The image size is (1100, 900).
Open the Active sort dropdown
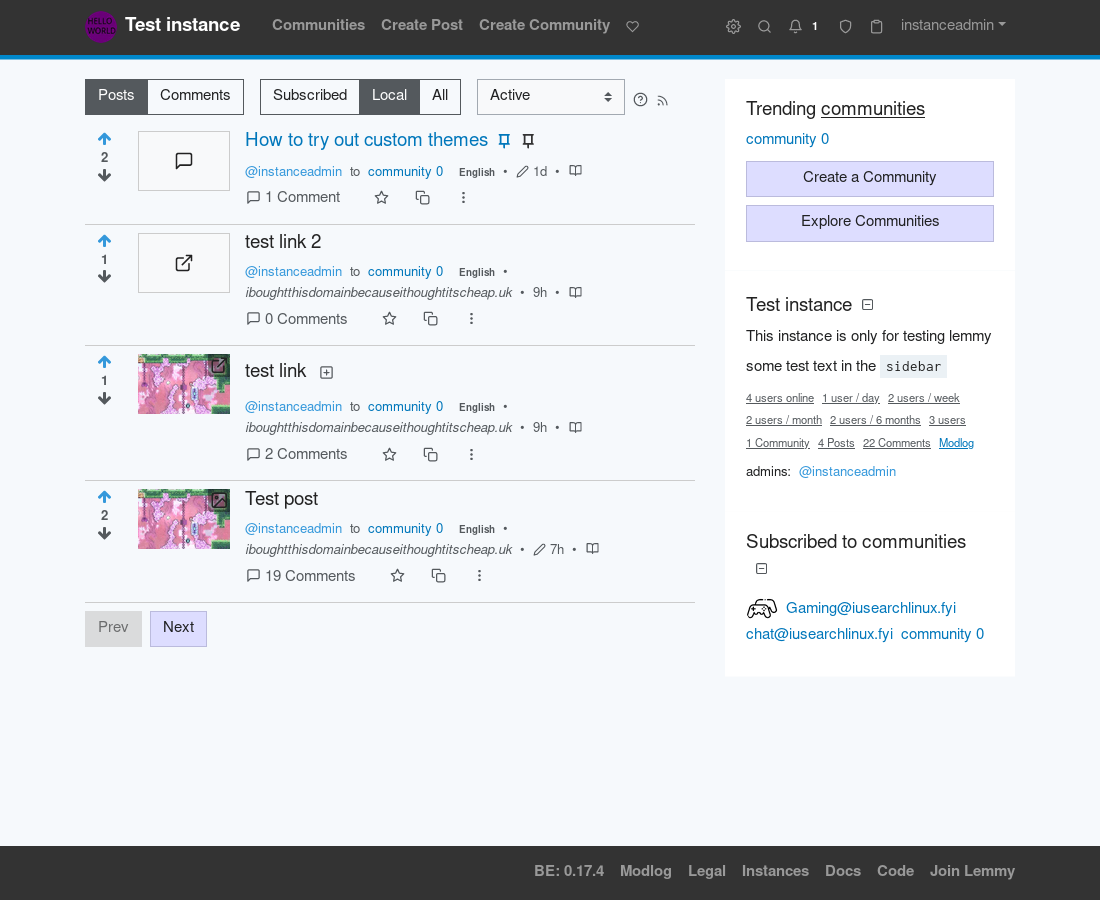tap(550, 96)
